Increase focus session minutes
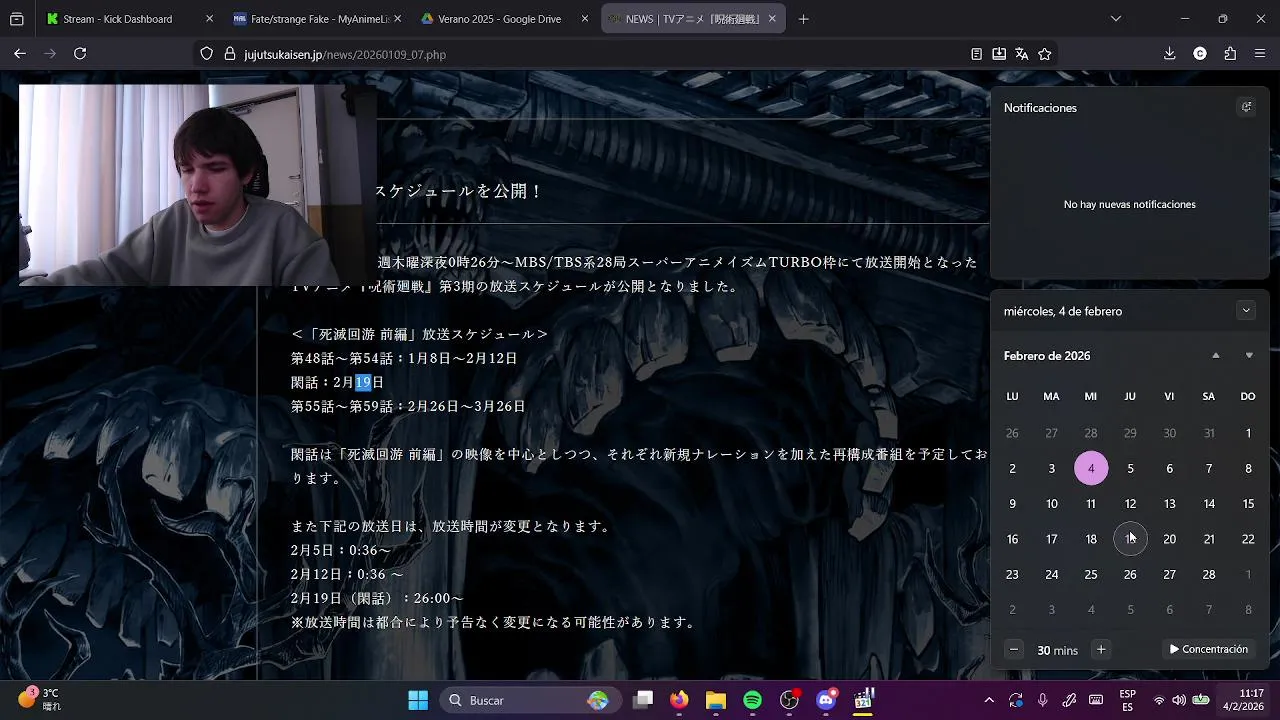 (1101, 650)
